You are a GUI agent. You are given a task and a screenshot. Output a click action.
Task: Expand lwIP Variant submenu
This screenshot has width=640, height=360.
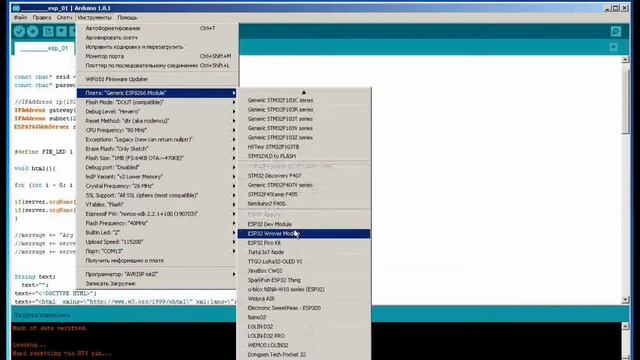[x=157, y=177]
